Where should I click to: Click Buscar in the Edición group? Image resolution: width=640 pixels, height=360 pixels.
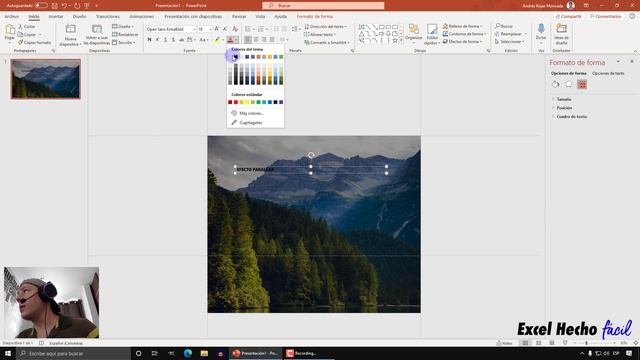[x=504, y=26]
